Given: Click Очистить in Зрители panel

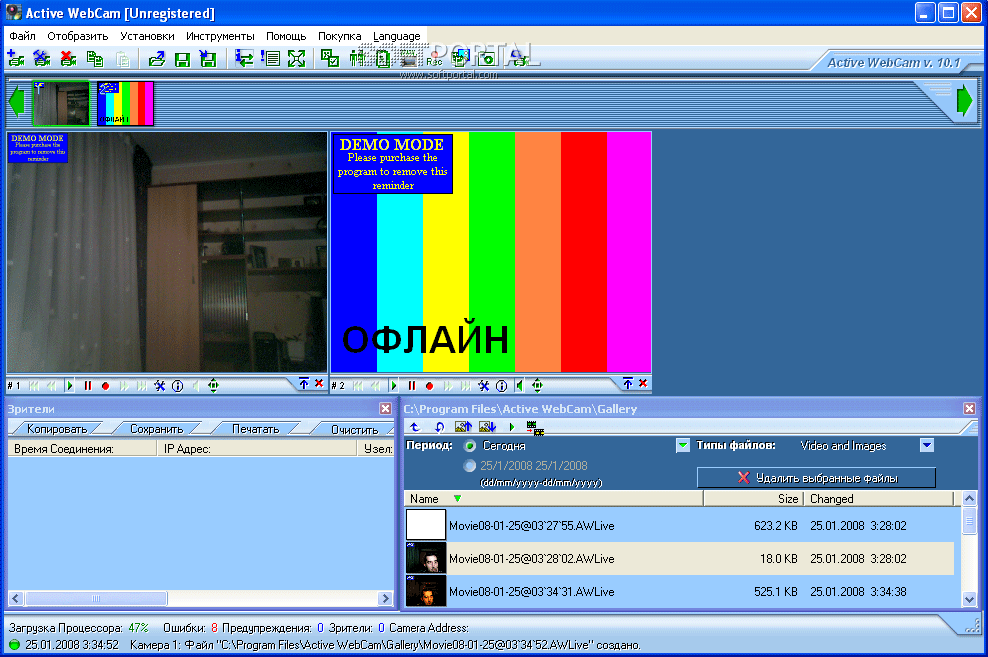Looking at the screenshot, I should tap(354, 429).
